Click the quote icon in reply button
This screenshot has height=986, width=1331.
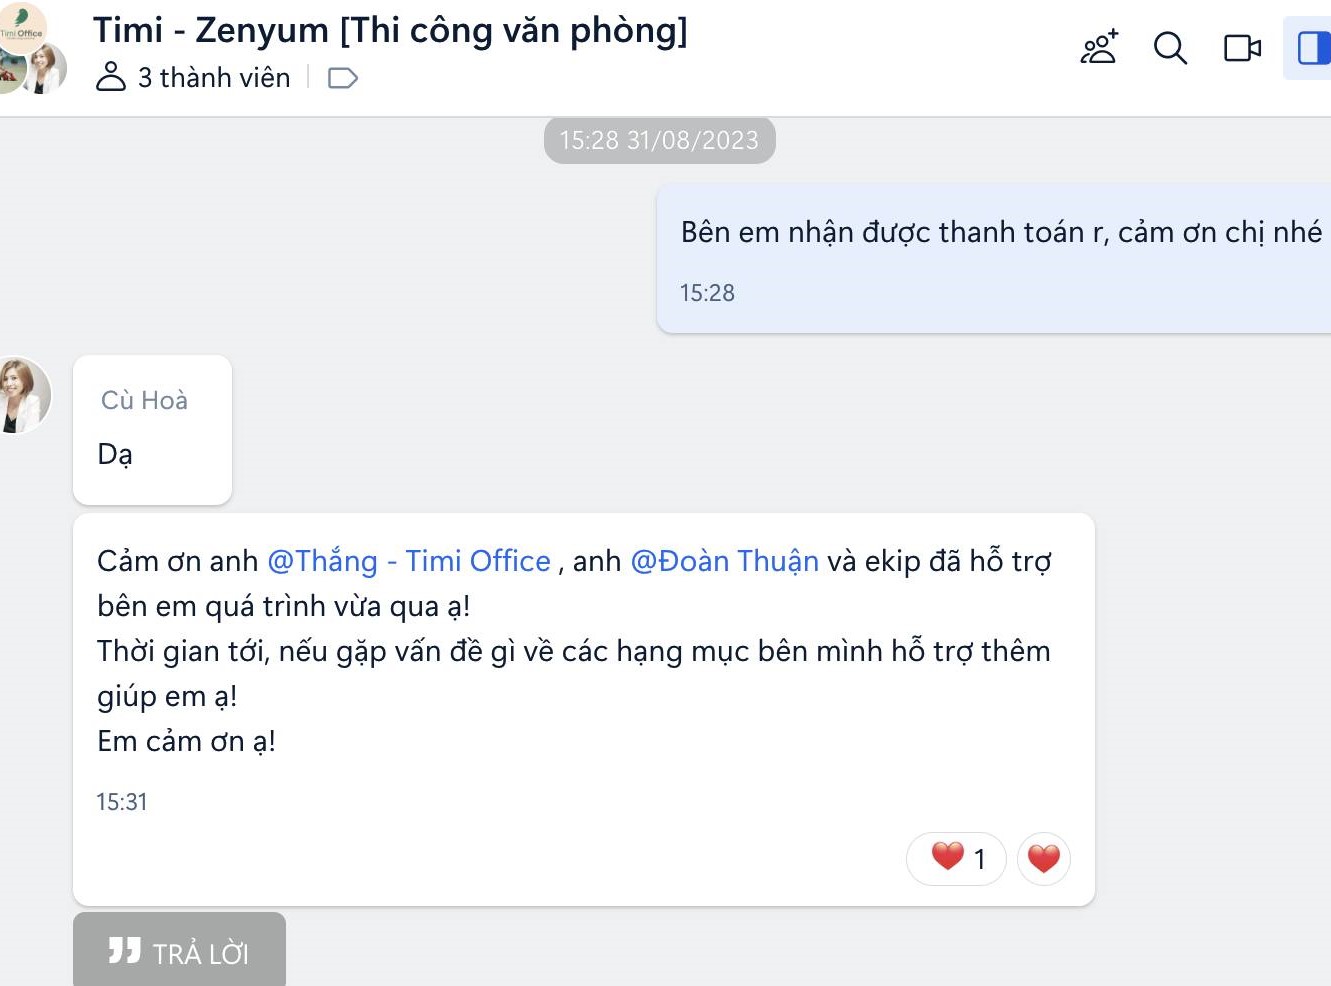(125, 950)
